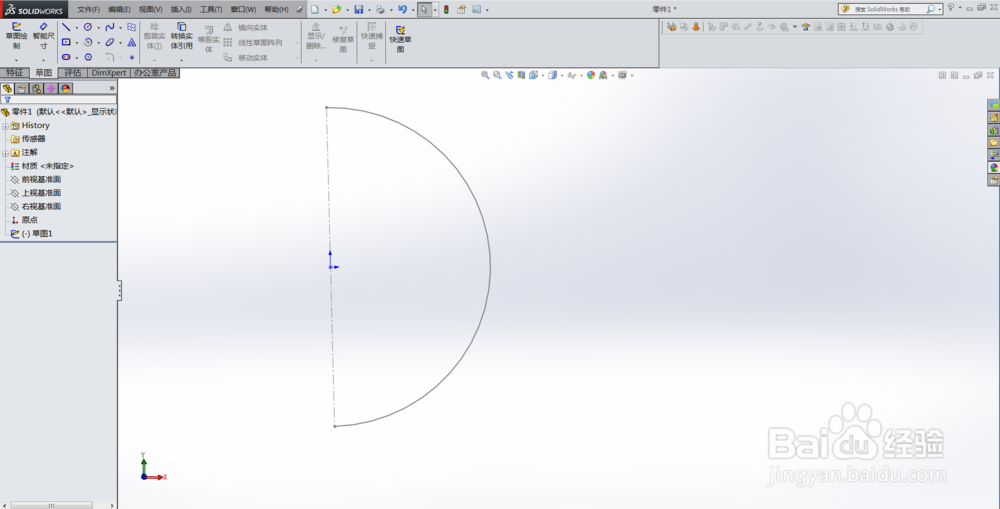Screen dimensions: 1000x509
Task: Open the 文件(F) menu
Action: pyautogui.click(x=89, y=9)
